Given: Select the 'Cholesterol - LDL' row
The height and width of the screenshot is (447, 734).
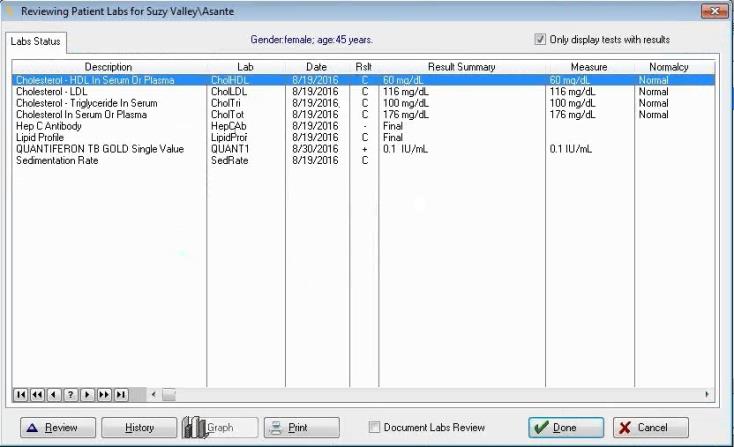Looking at the screenshot, I should click(x=363, y=92).
